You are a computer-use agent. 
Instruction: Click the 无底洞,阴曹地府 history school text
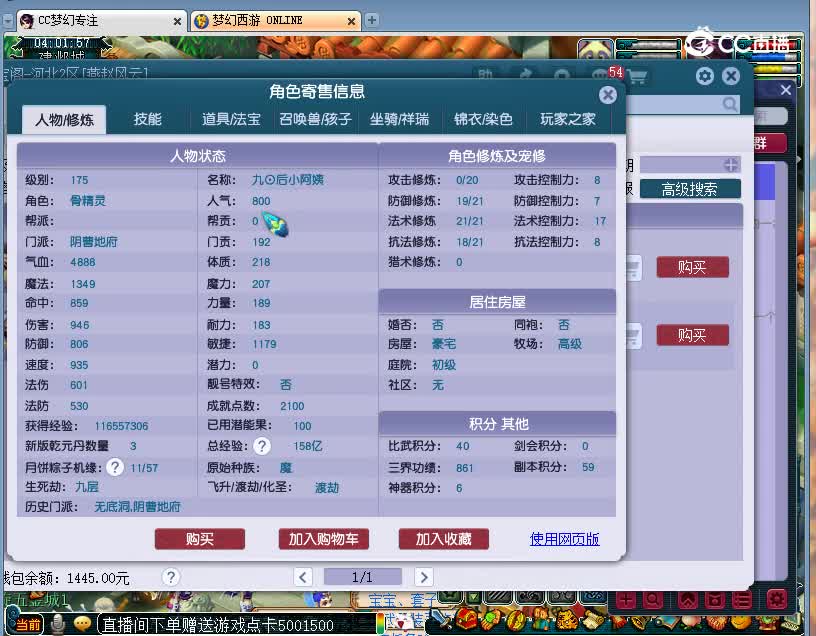[137, 506]
